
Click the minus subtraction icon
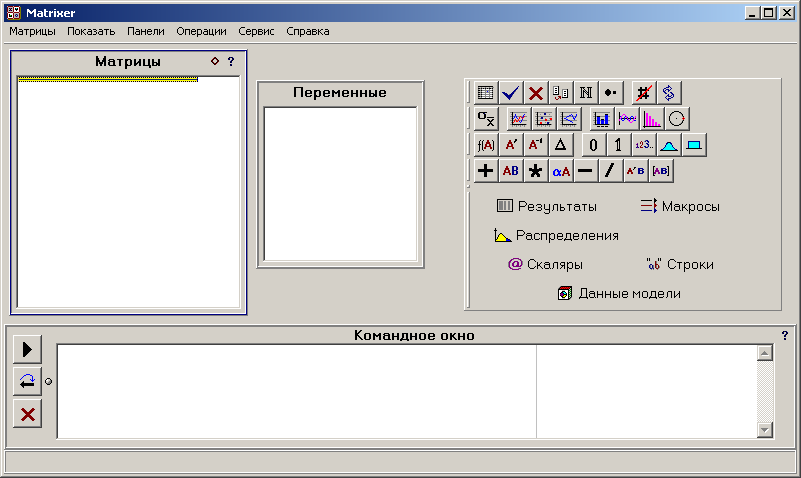pos(585,171)
